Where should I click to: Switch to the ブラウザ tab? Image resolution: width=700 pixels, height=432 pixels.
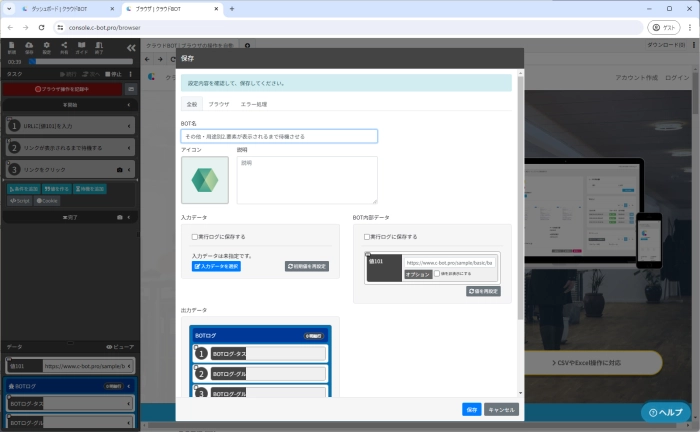pos(218,104)
